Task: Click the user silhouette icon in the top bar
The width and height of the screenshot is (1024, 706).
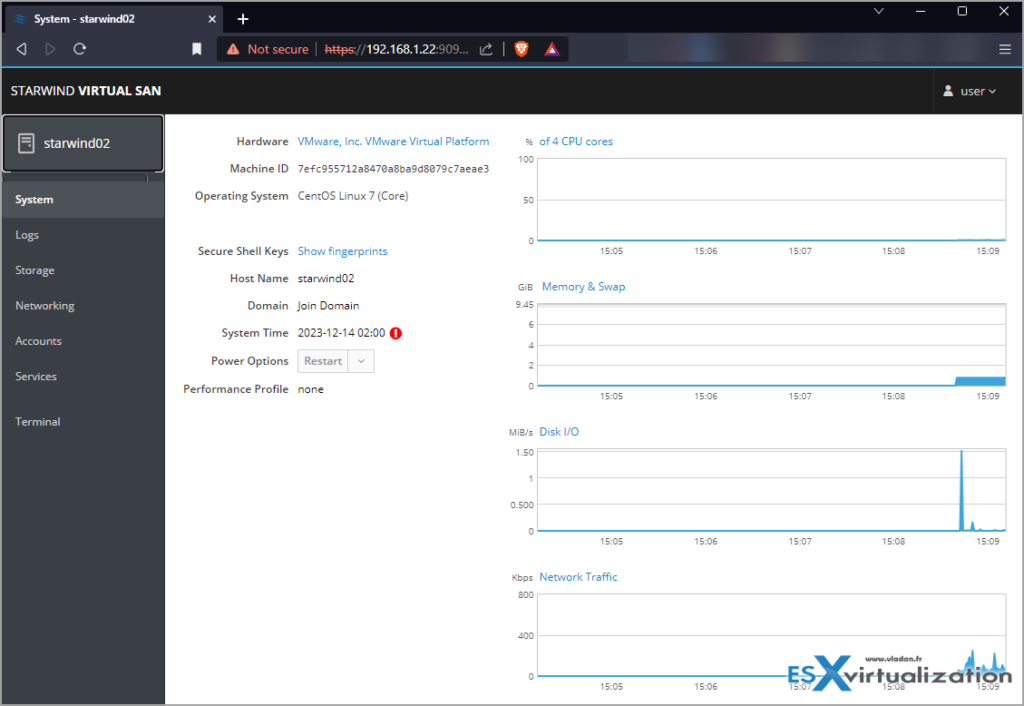Action: click(x=948, y=90)
